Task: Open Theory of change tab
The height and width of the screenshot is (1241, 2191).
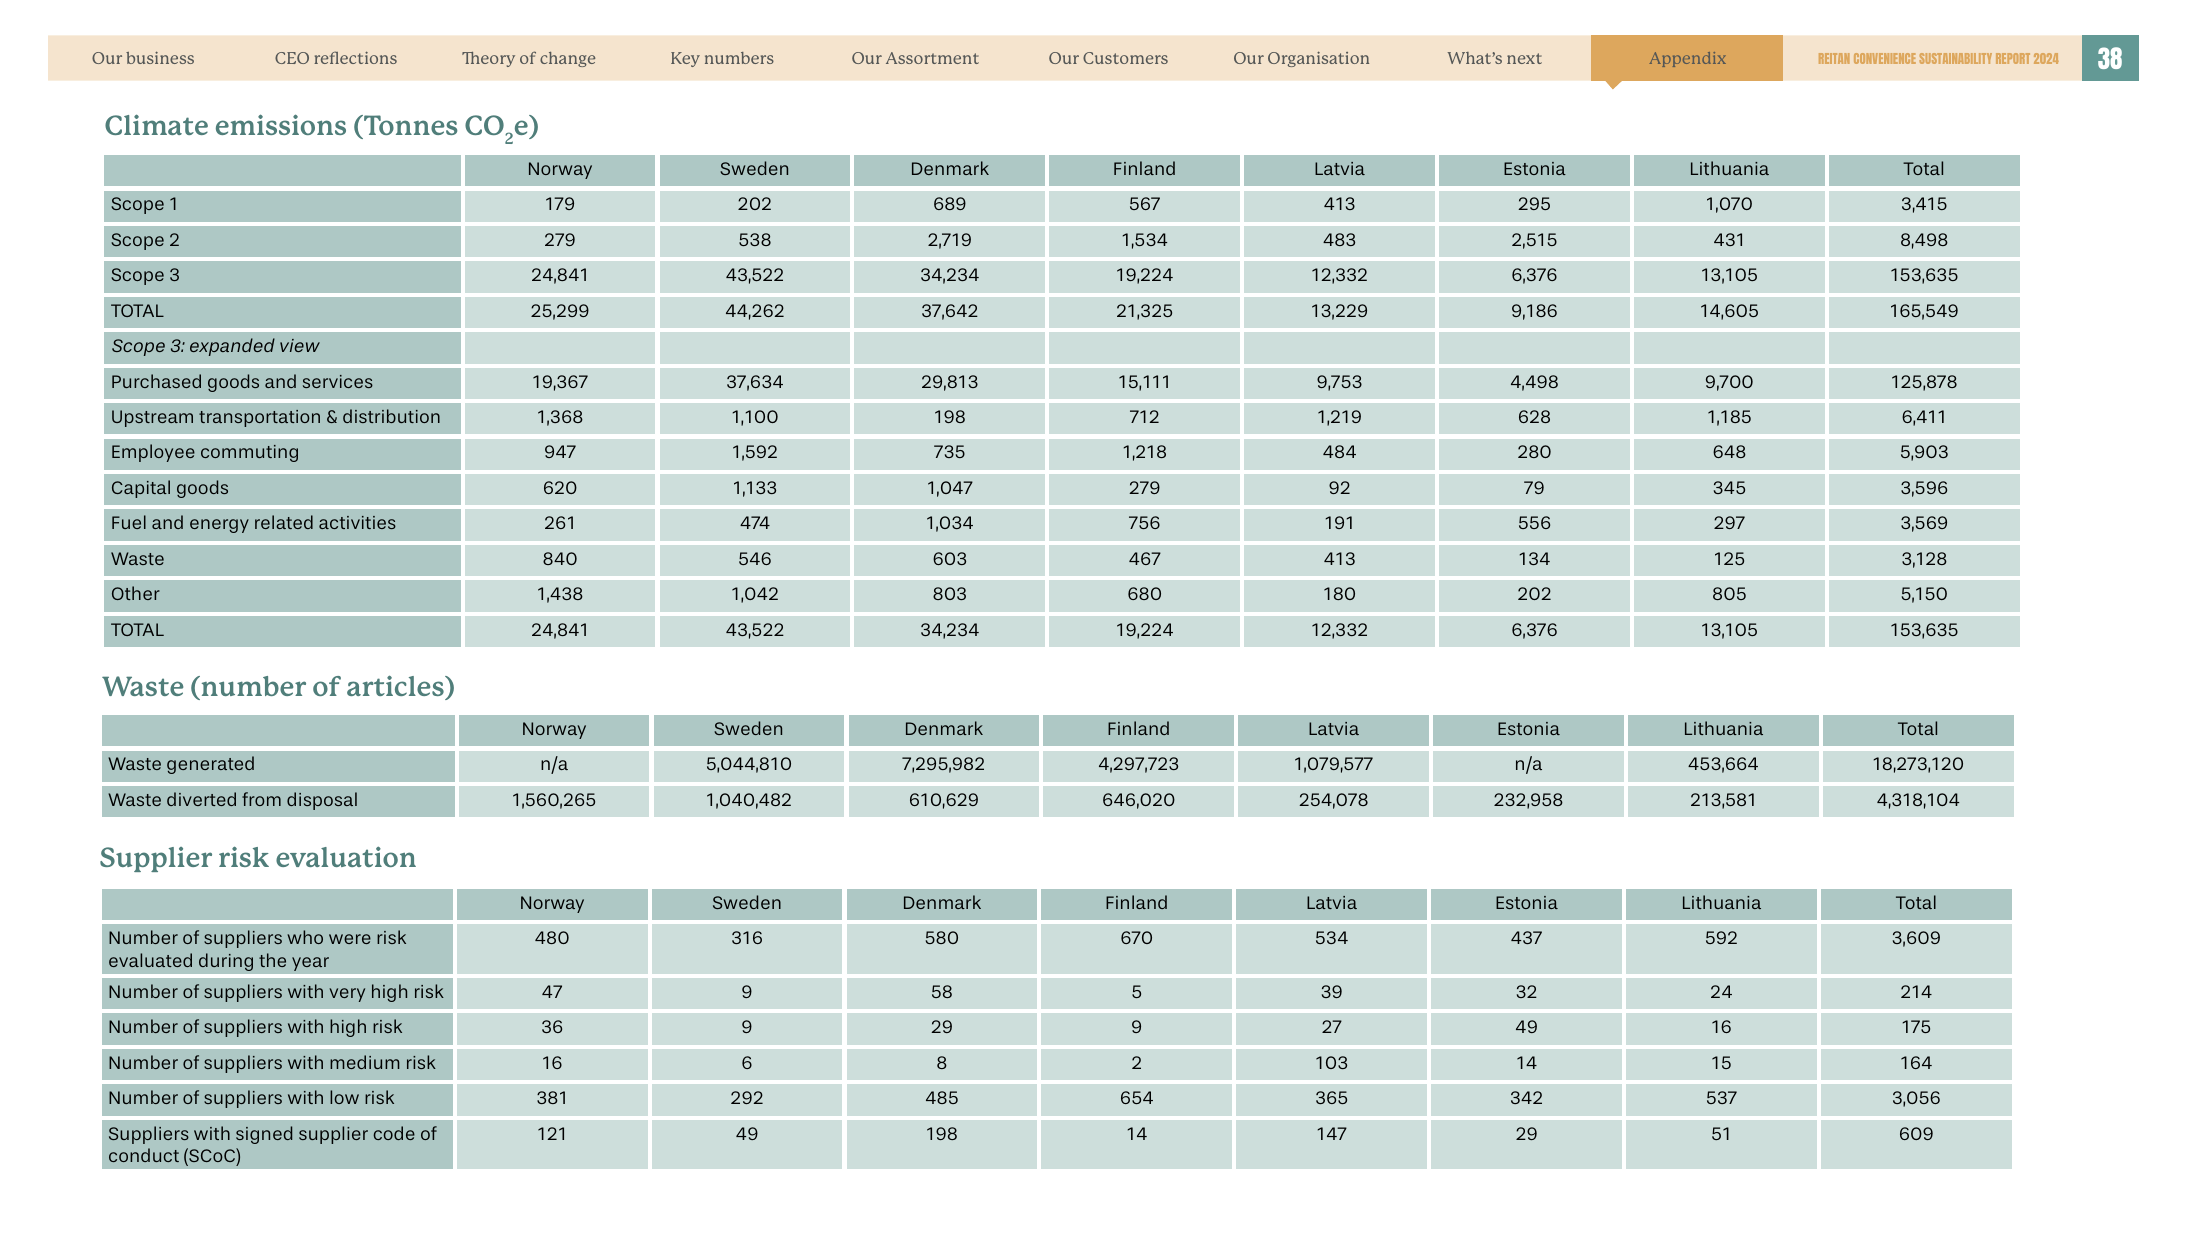Action: pyautogui.click(x=528, y=58)
